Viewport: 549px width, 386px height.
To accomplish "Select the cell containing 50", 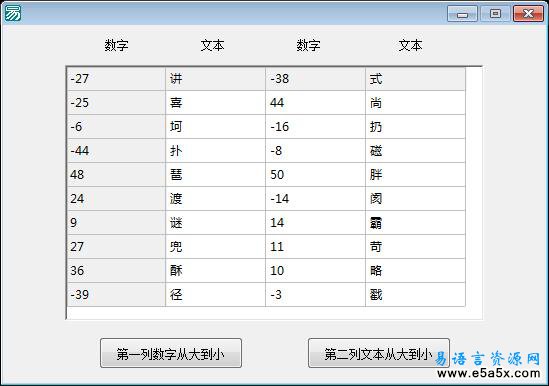I will [315, 175].
